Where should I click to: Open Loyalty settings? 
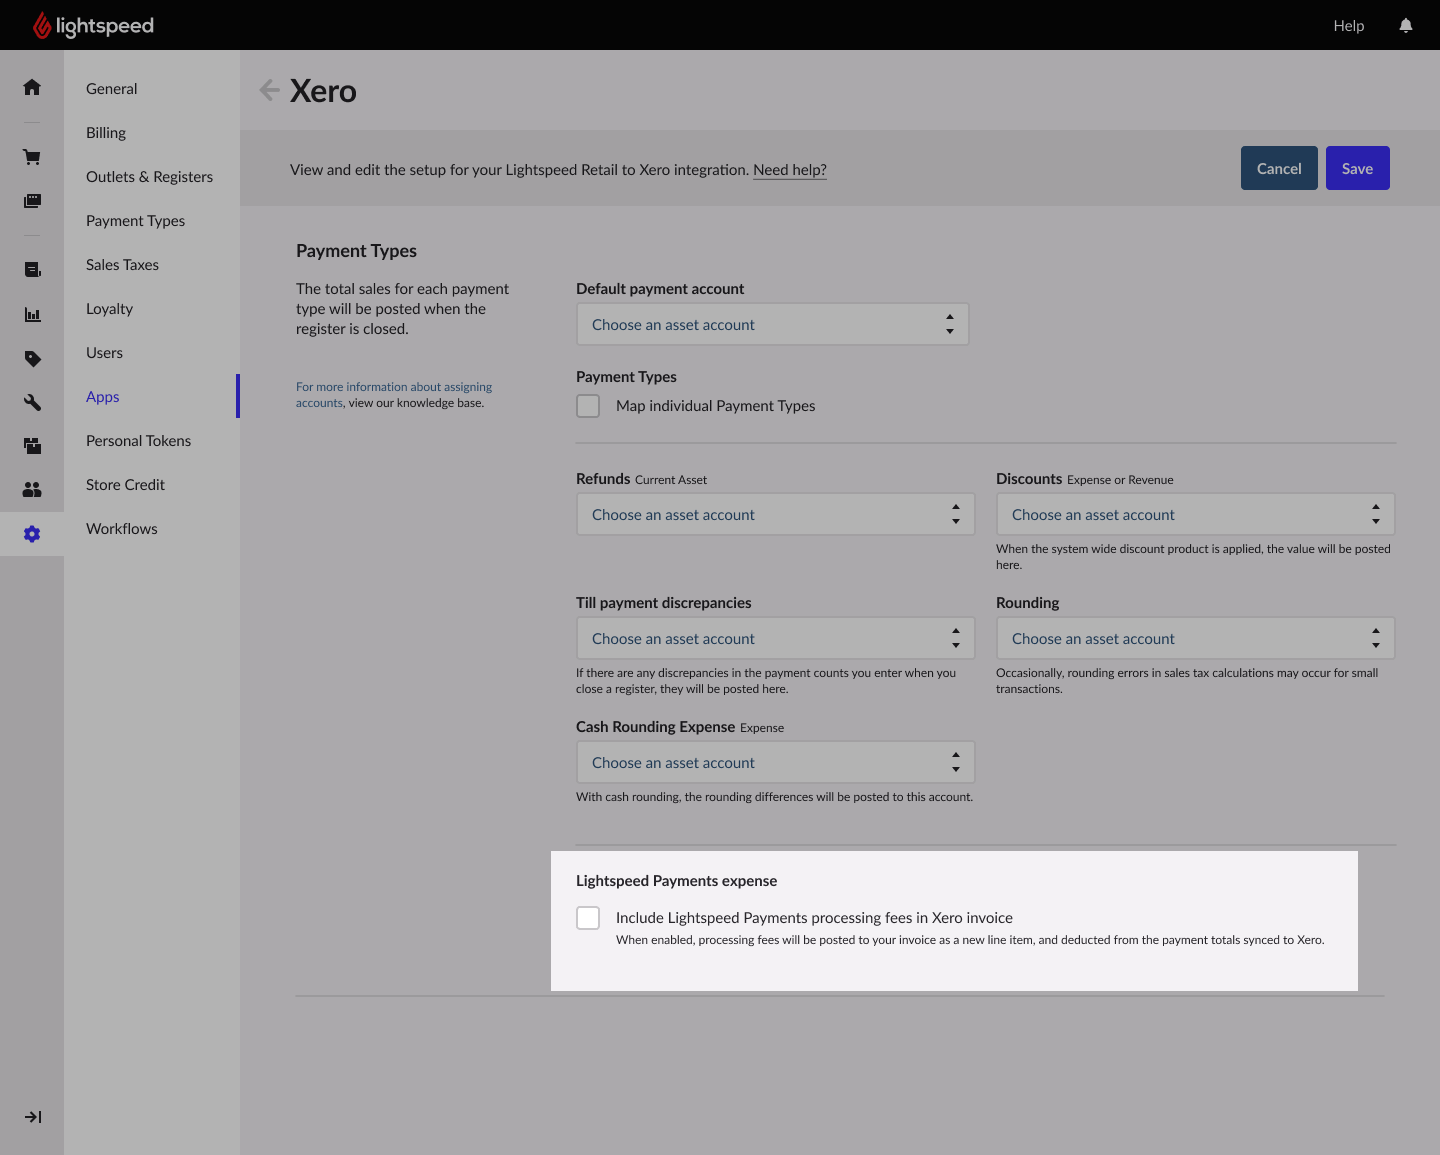(110, 309)
